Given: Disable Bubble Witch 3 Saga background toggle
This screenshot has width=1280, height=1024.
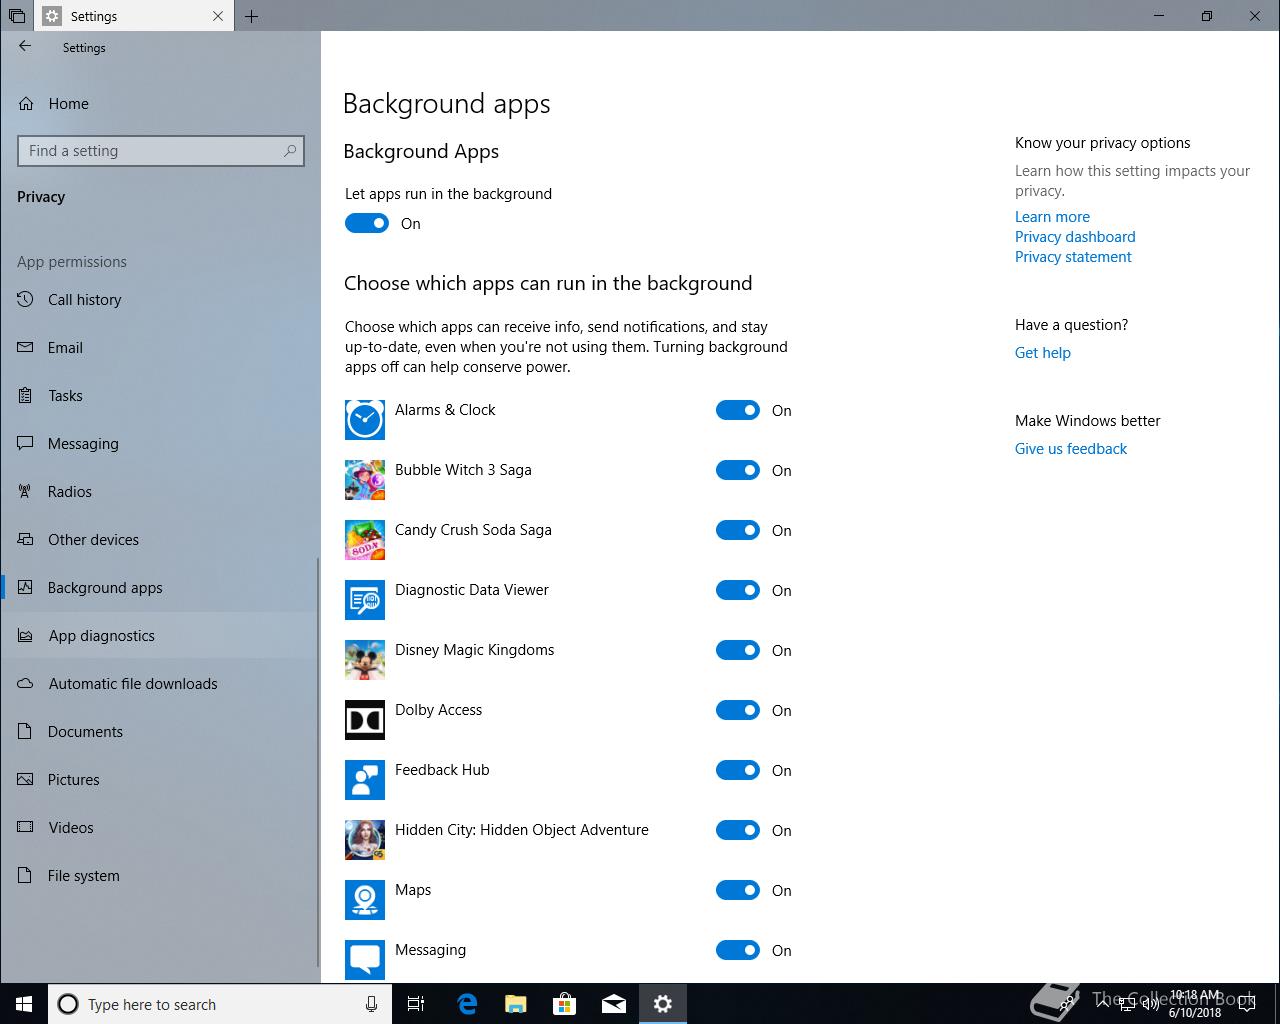Looking at the screenshot, I should click(738, 471).
